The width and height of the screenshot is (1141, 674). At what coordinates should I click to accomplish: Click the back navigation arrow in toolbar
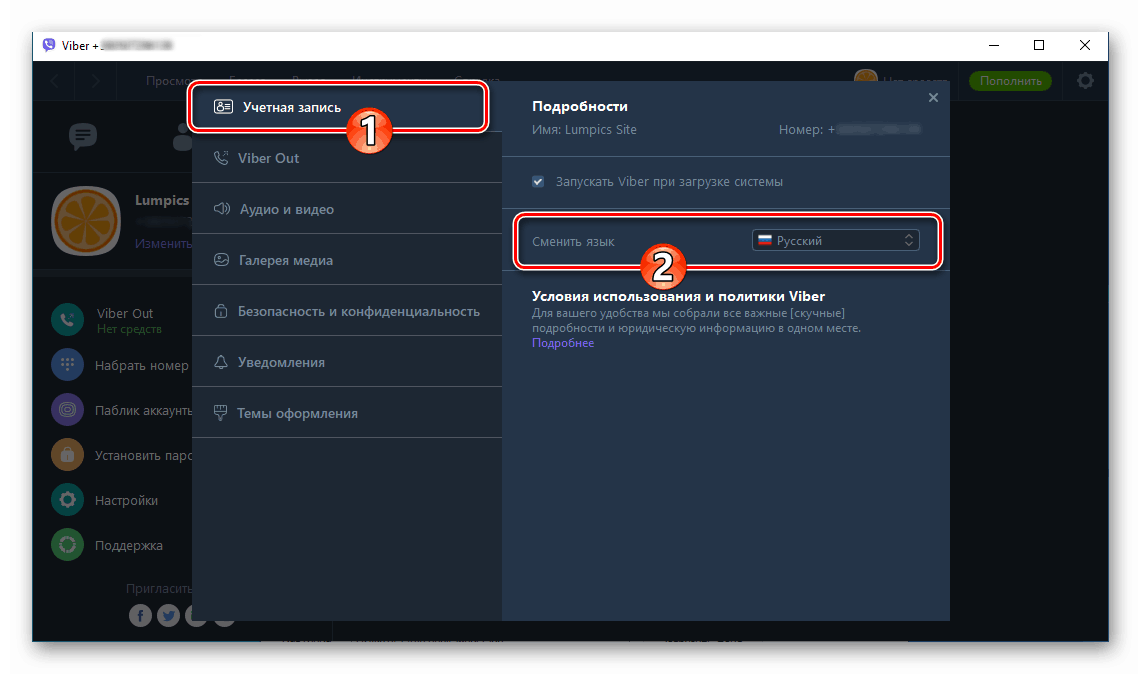coord(55,81)
